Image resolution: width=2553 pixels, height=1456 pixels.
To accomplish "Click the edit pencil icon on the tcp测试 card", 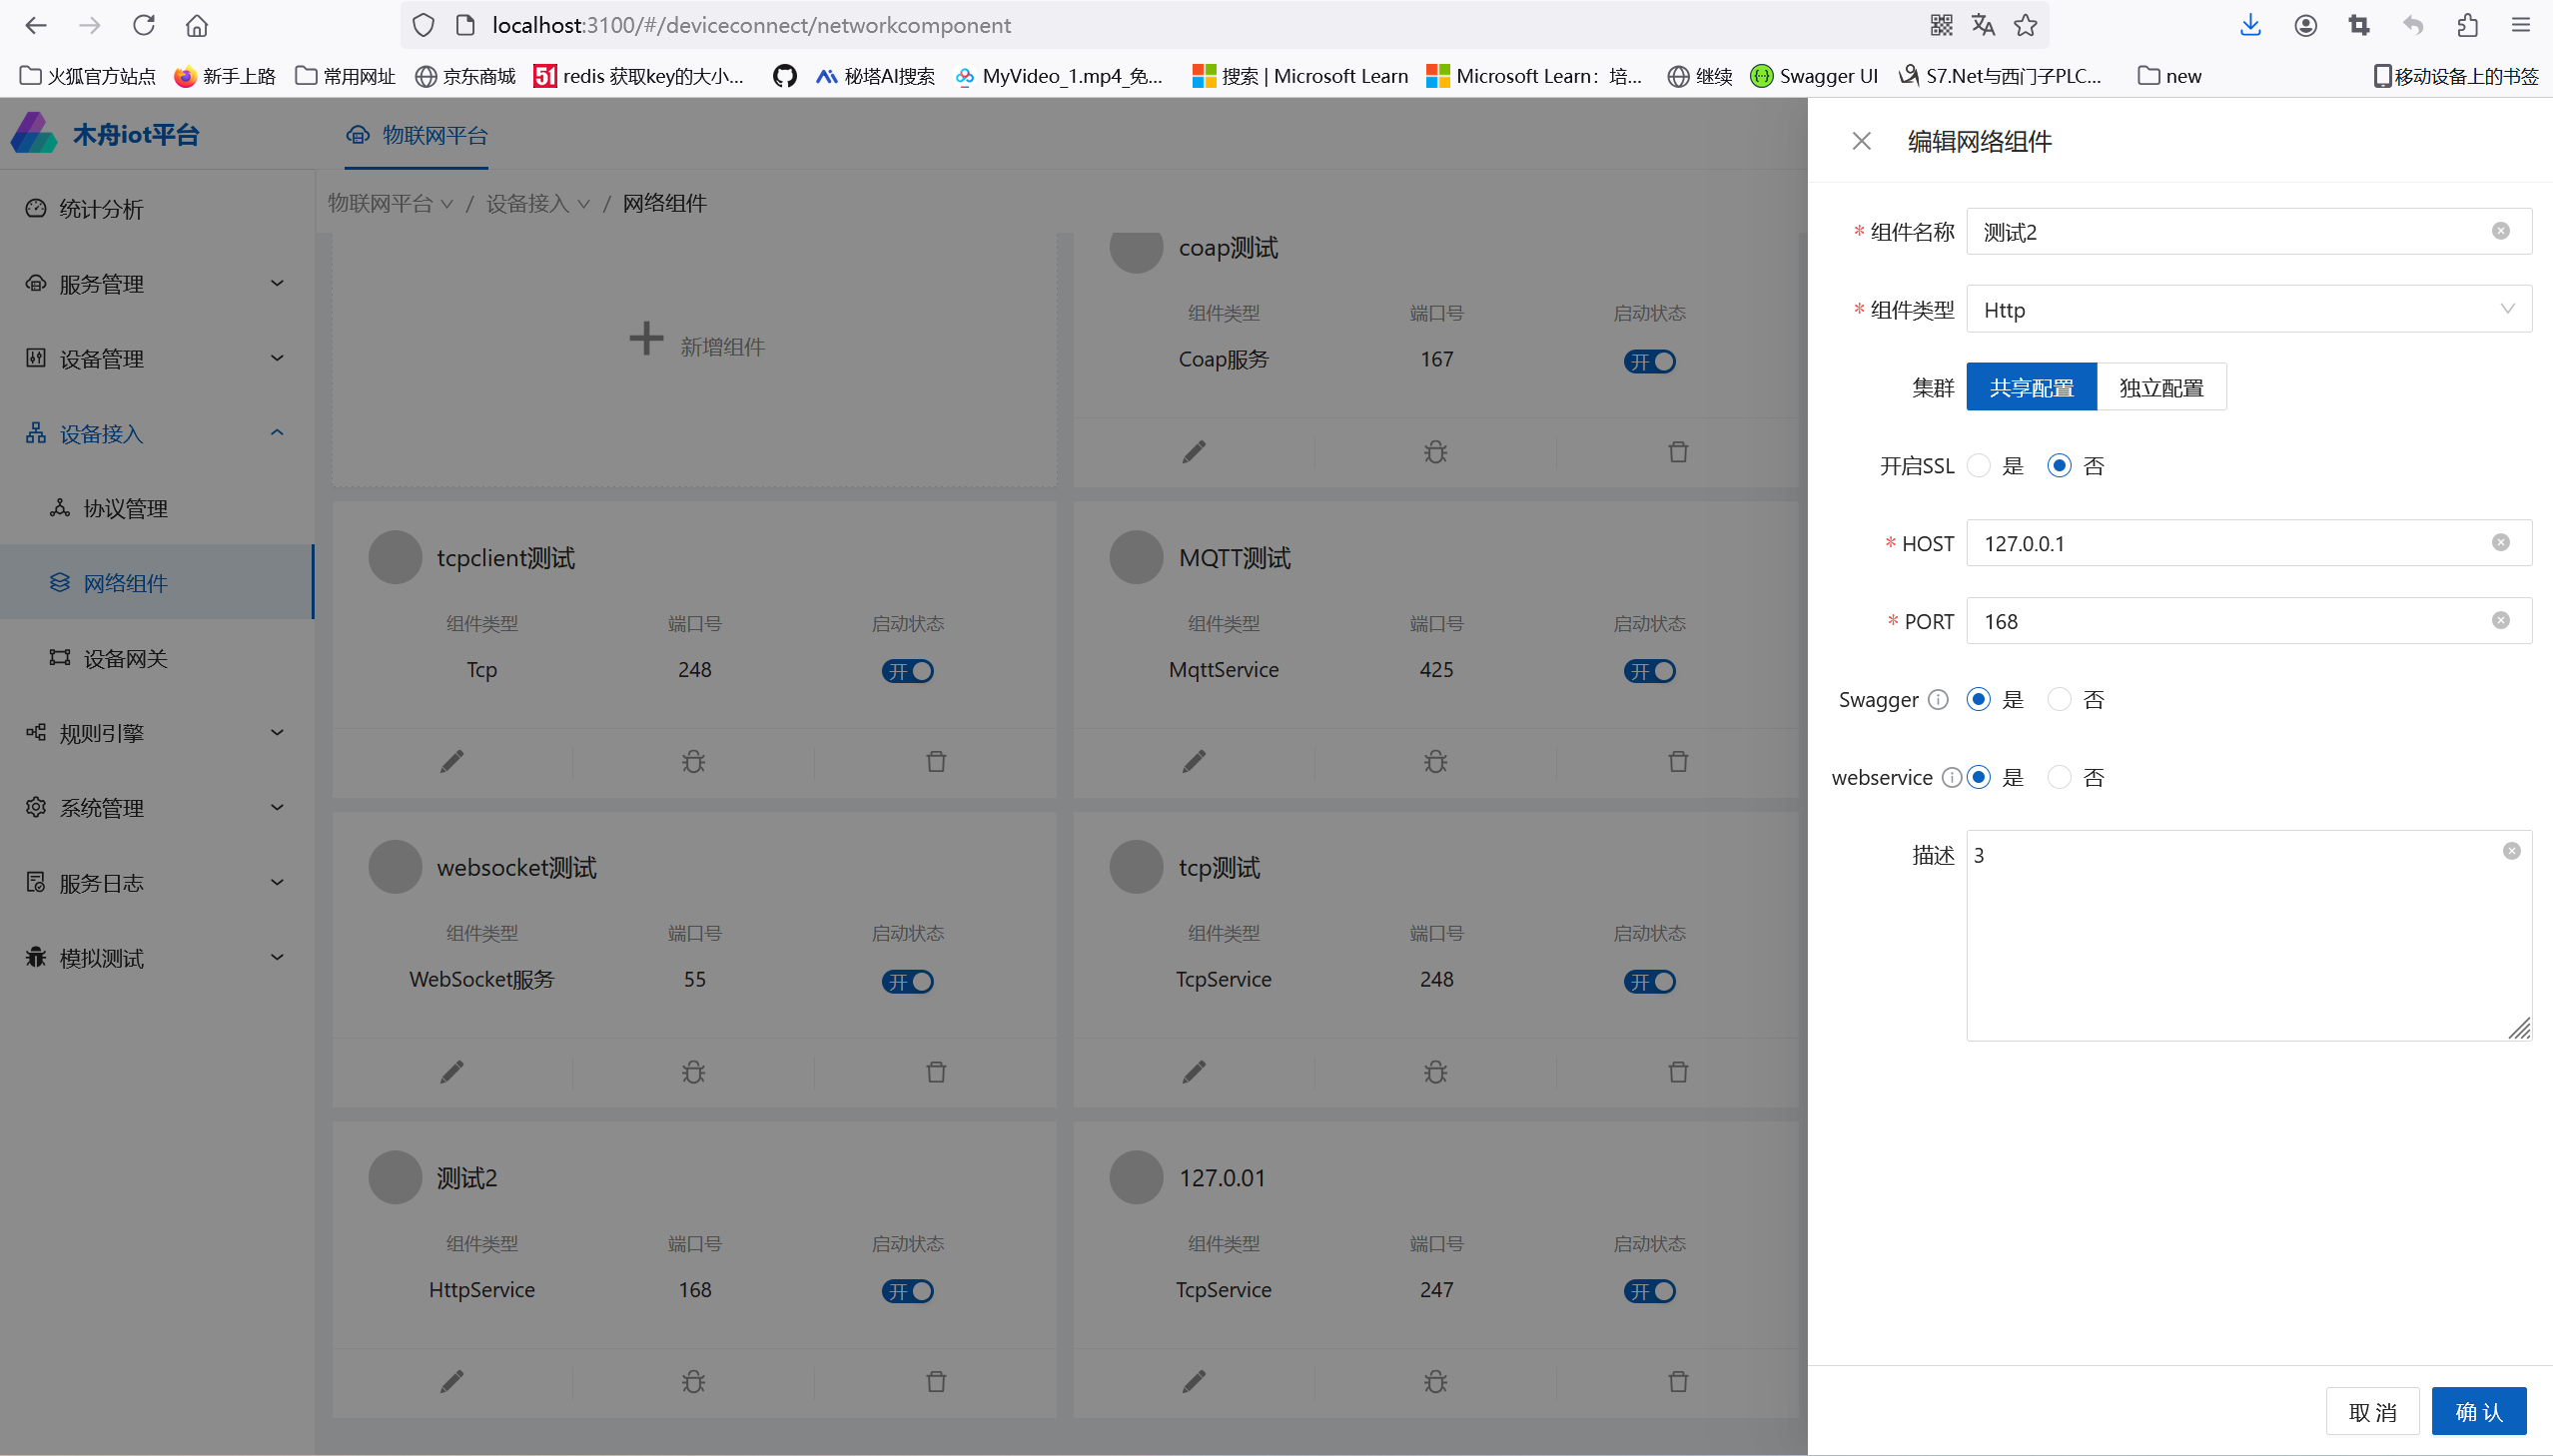I will [x=1194, y=1072].
